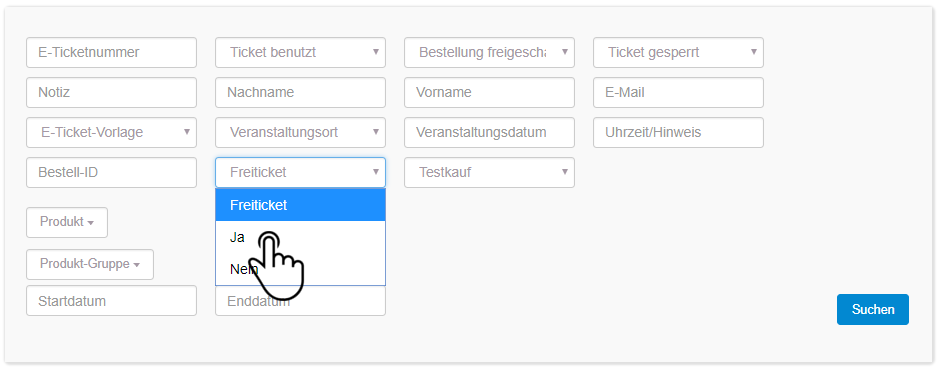Screen dimensions: 939x370
Task: Expand the Bestellung freigeschaltet dropdown
Action: coord(489,53)
